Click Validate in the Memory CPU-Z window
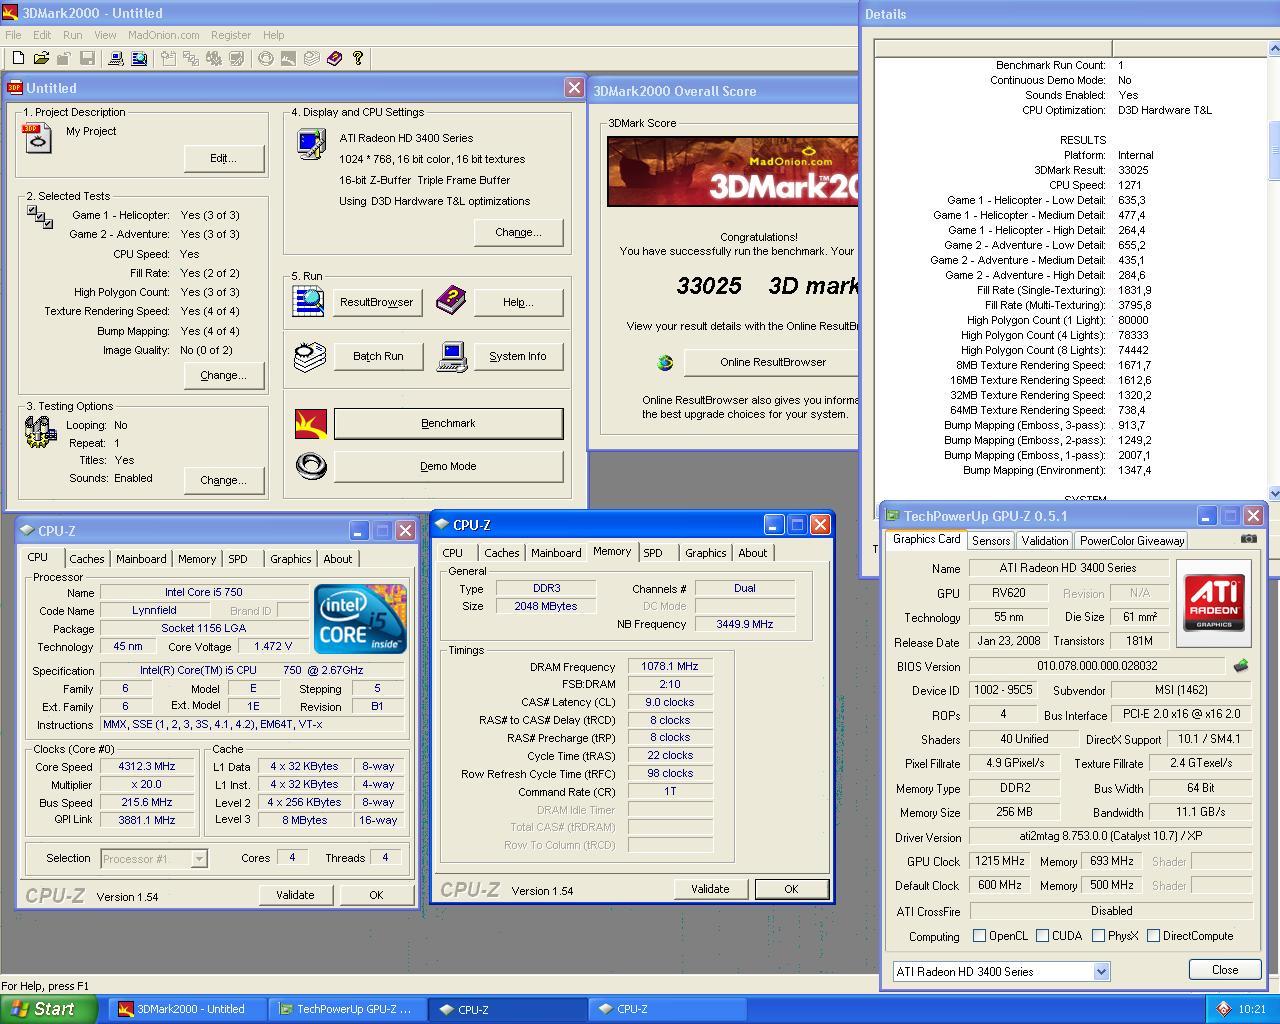This screenshot has width=1280, height=1024. pyautogui.click(x=710, y=889)
